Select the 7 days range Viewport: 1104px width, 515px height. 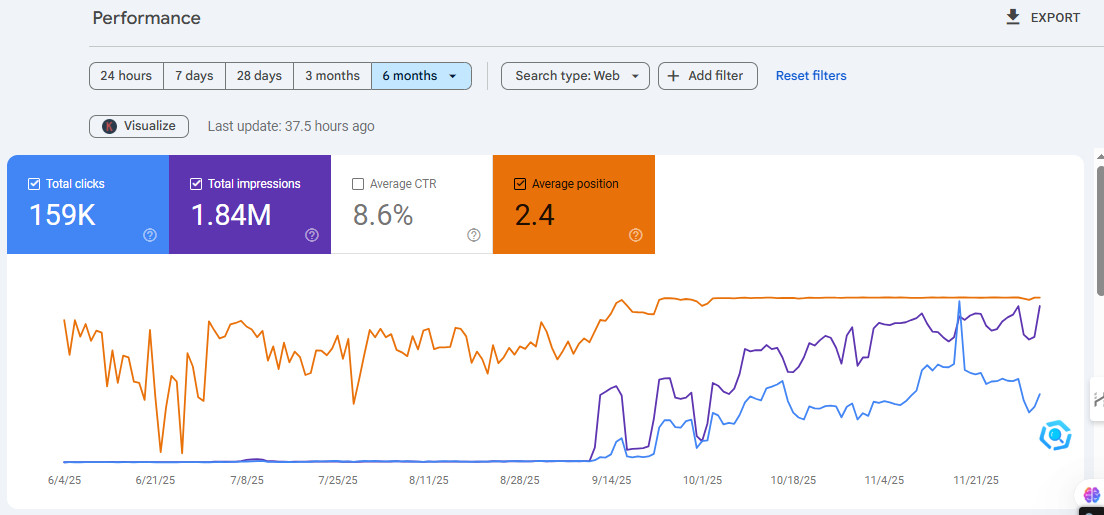(194, 76)
